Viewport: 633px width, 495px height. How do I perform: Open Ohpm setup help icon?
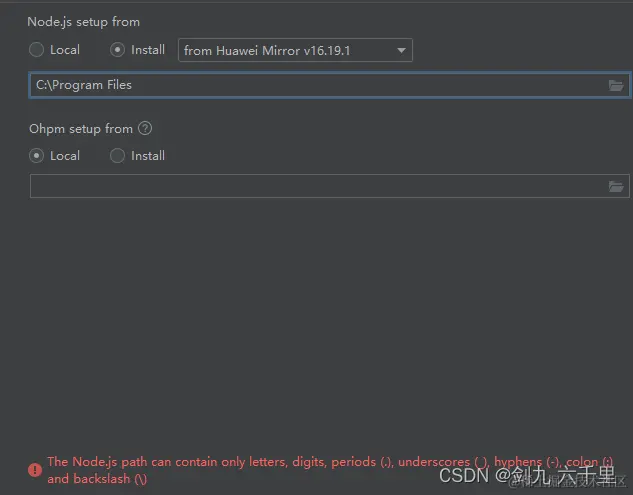point(145,128)
